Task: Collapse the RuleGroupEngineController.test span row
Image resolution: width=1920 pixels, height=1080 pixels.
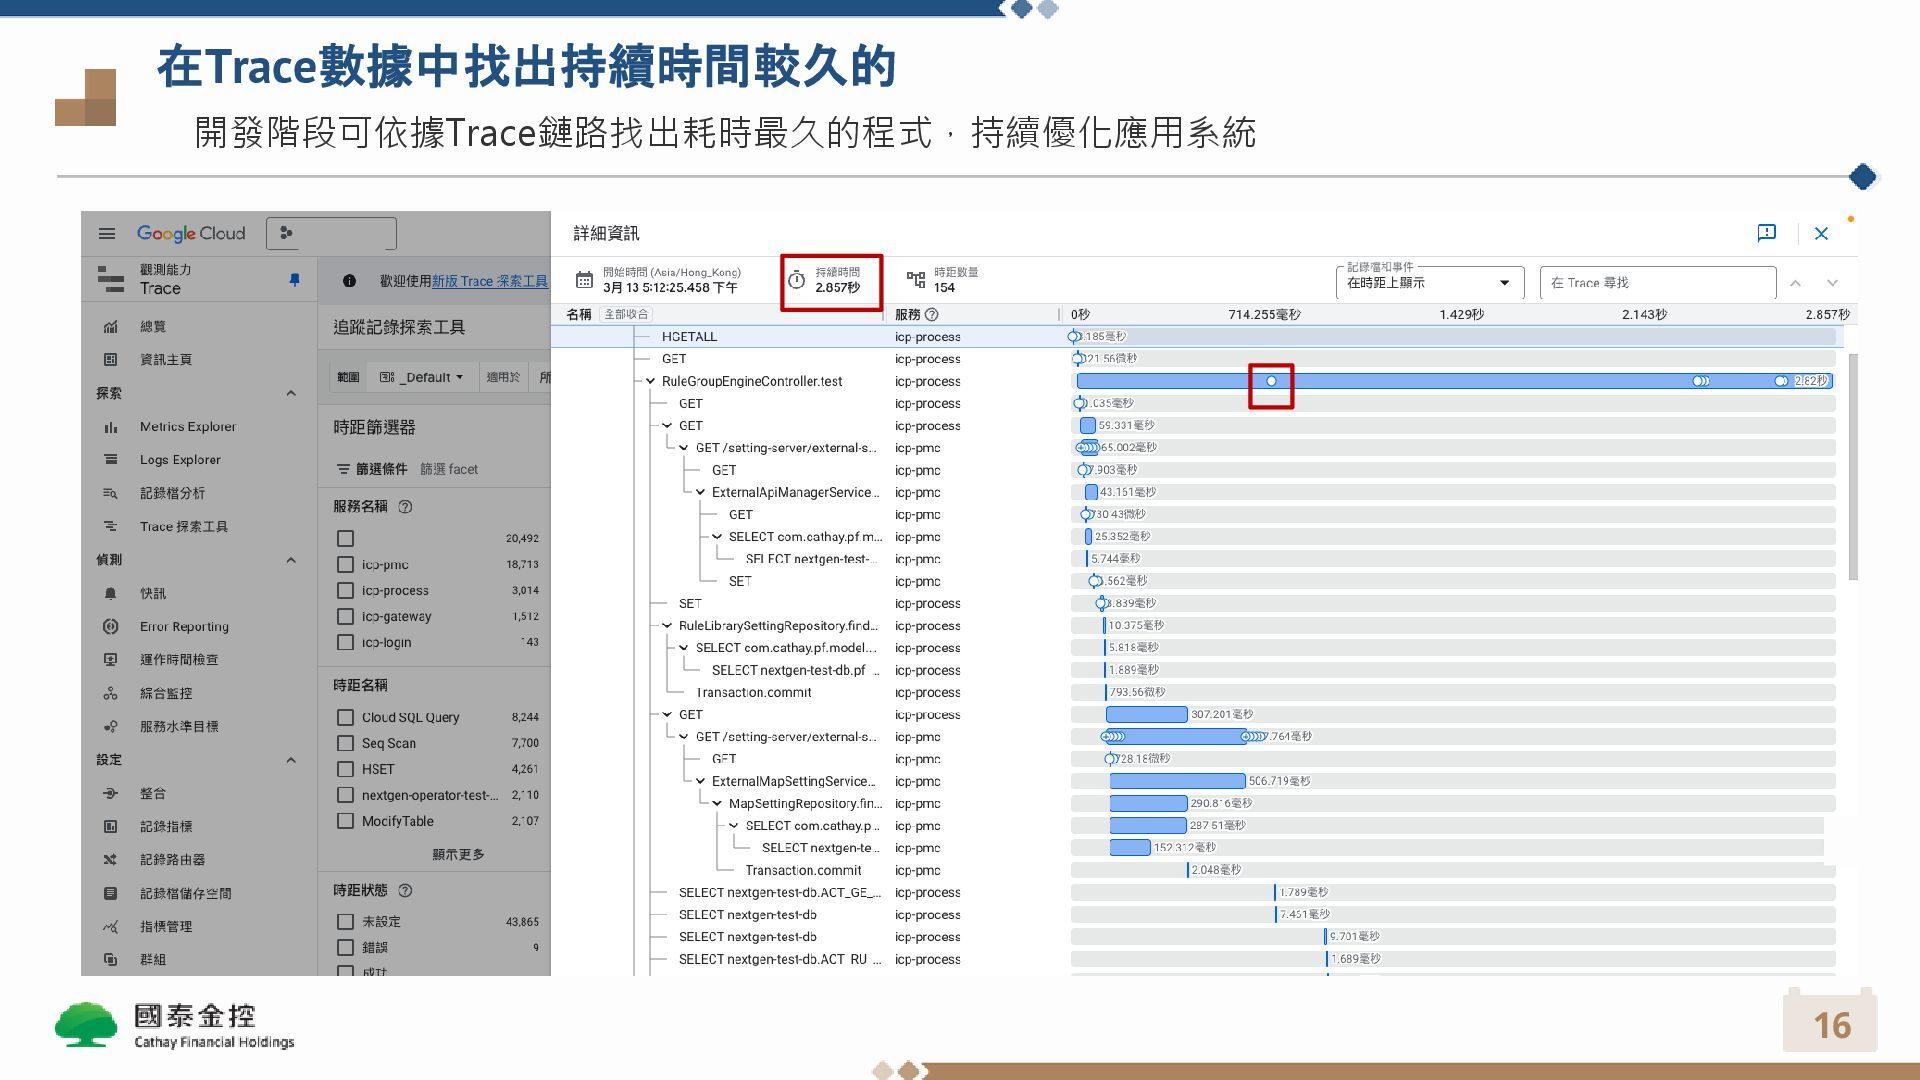Action: [650, 381]
